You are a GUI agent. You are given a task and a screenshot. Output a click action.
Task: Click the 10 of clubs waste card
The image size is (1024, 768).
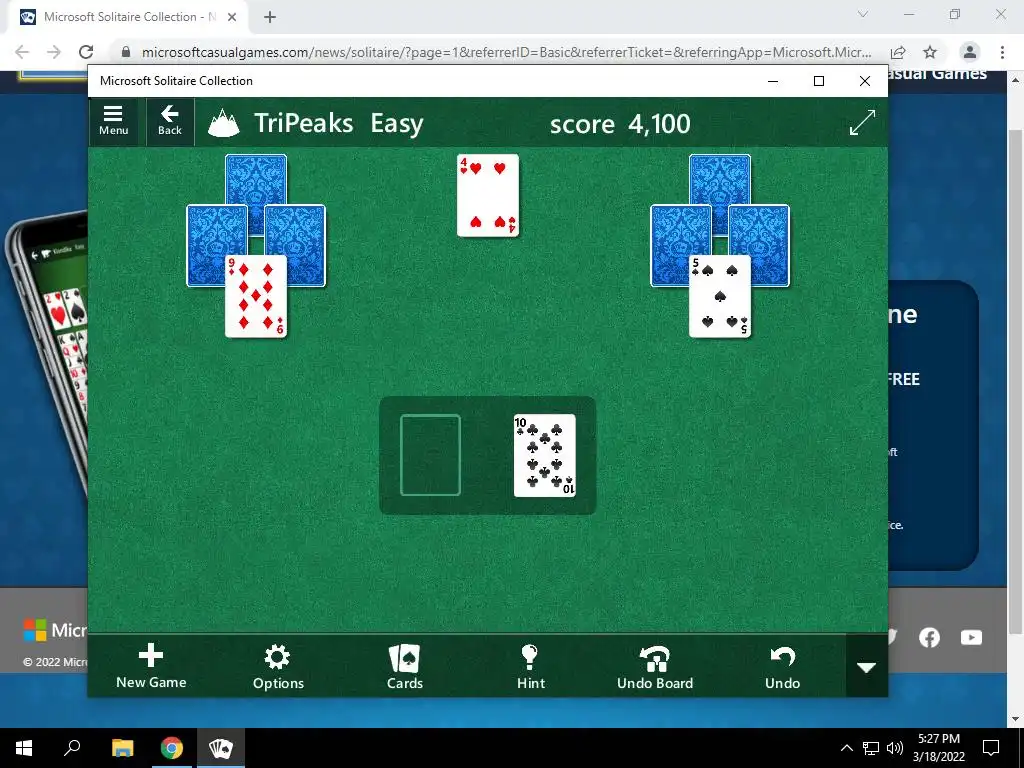(x=545, y=455)
